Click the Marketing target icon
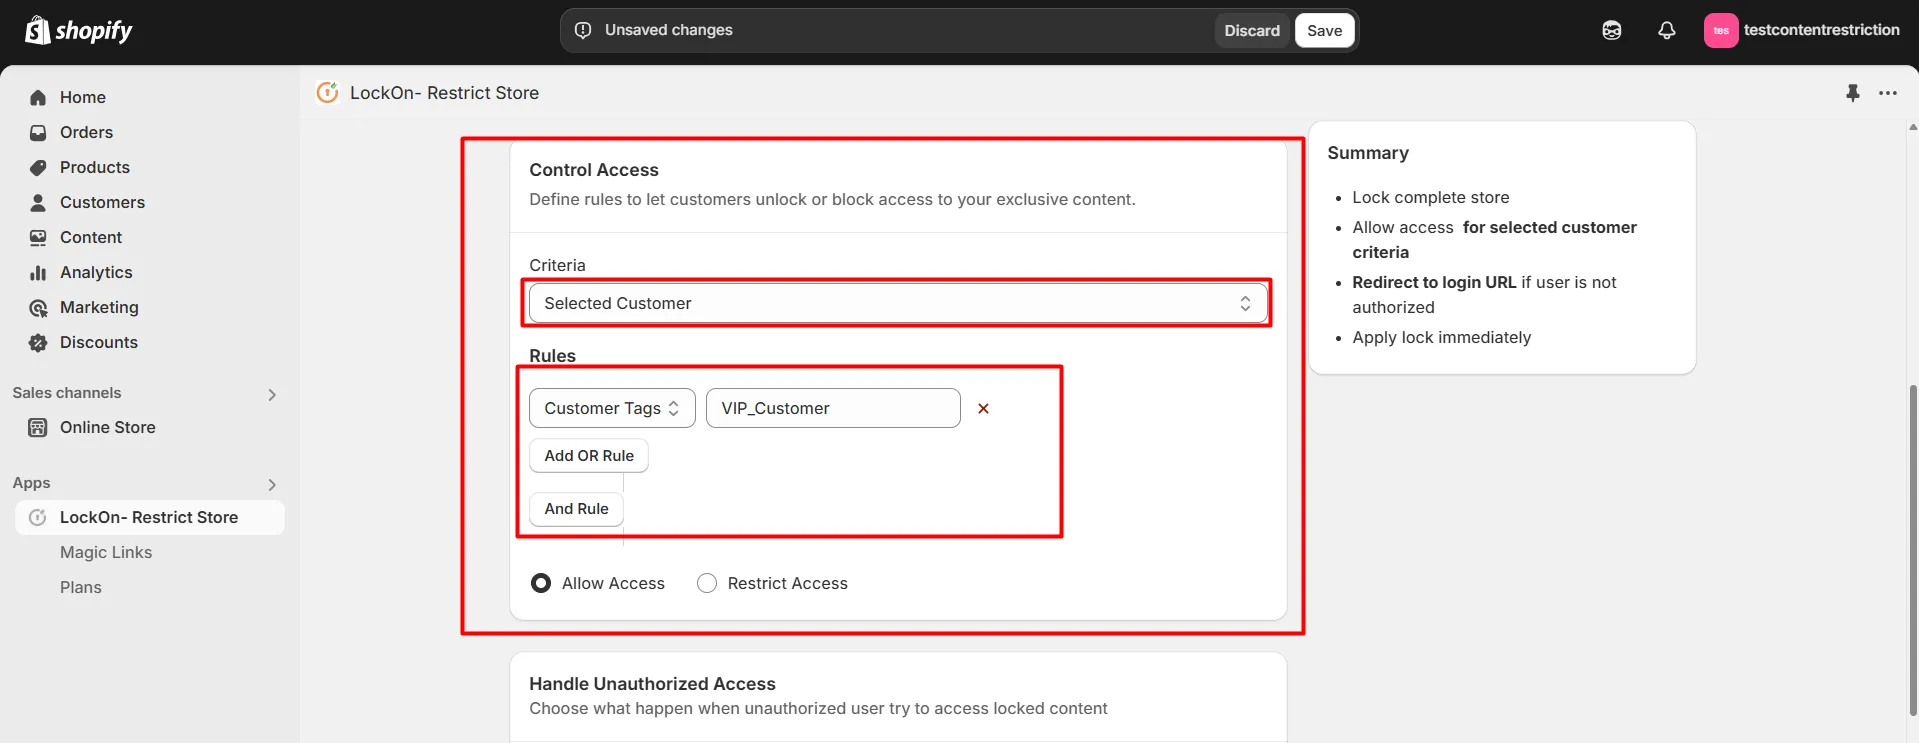Viewport: 1919px width, 743px height. click(38, 307)
